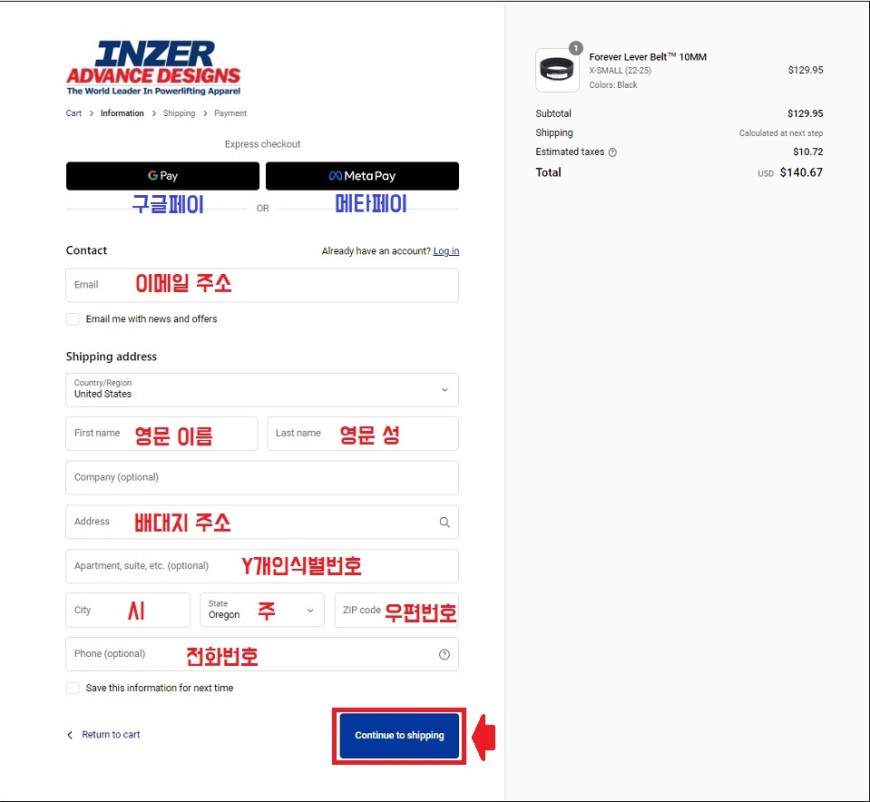This screenshot has height=802, width=870.
Task: Focus the First name field
Action: (x=162, y=433)
